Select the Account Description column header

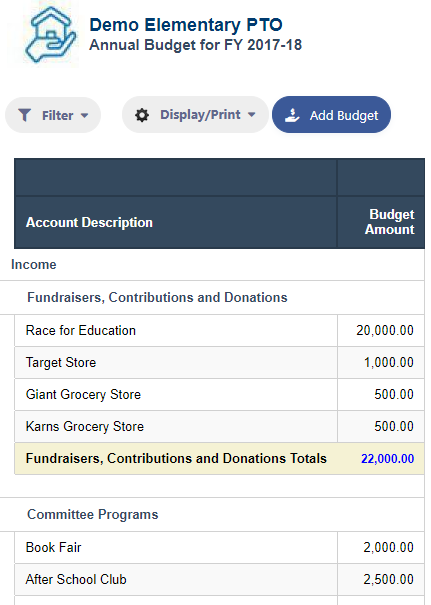[175, 222]
